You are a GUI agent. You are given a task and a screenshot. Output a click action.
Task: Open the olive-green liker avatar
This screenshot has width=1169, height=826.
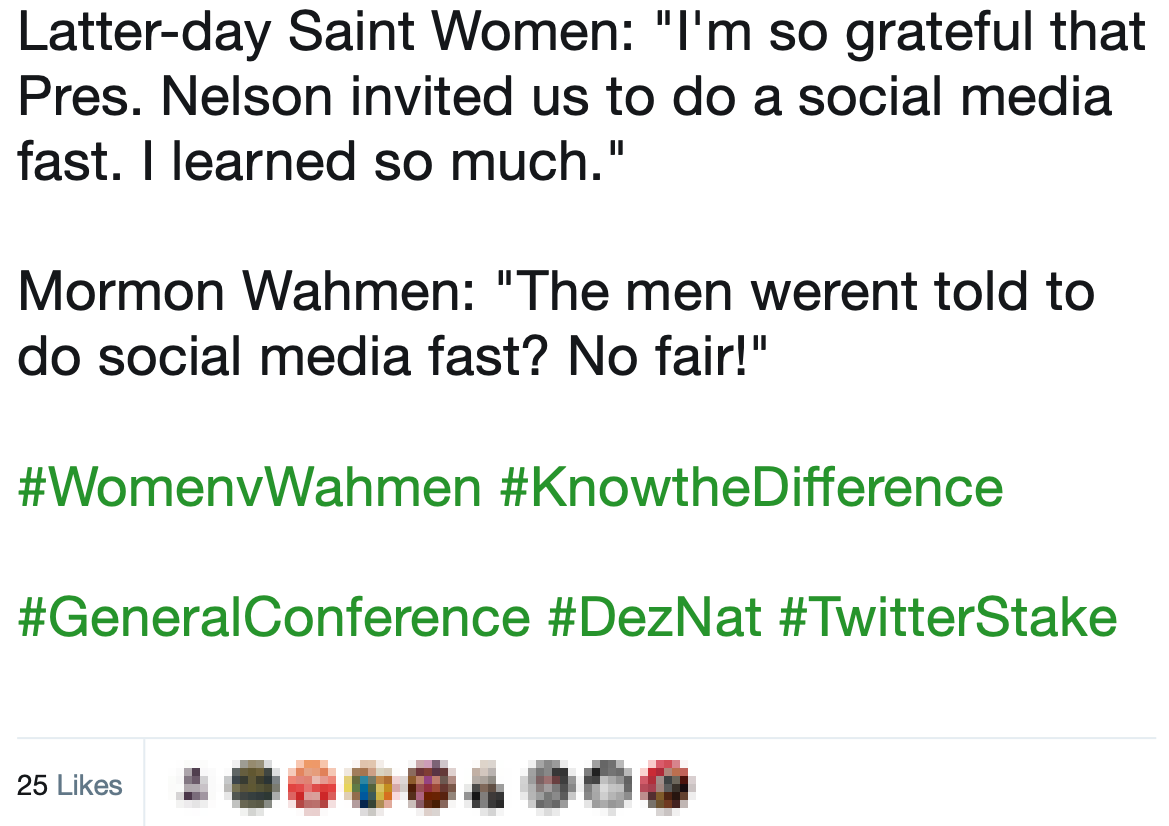[255, 785]
